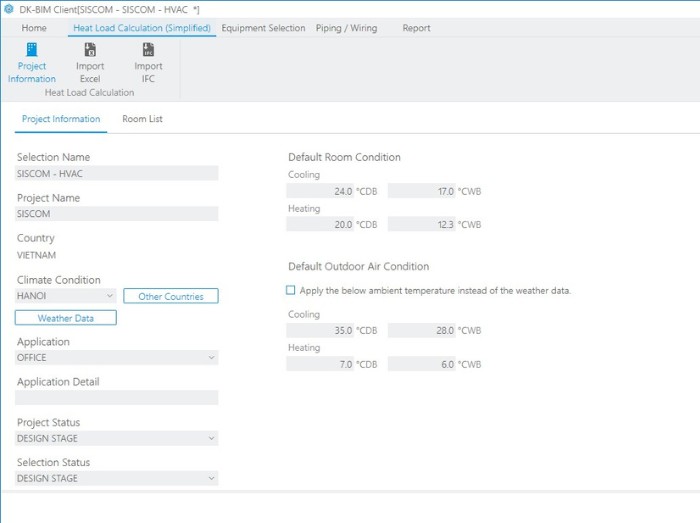Click the DK-BIM Client app icon
700x523 pixels.
(x=8, y=9)
